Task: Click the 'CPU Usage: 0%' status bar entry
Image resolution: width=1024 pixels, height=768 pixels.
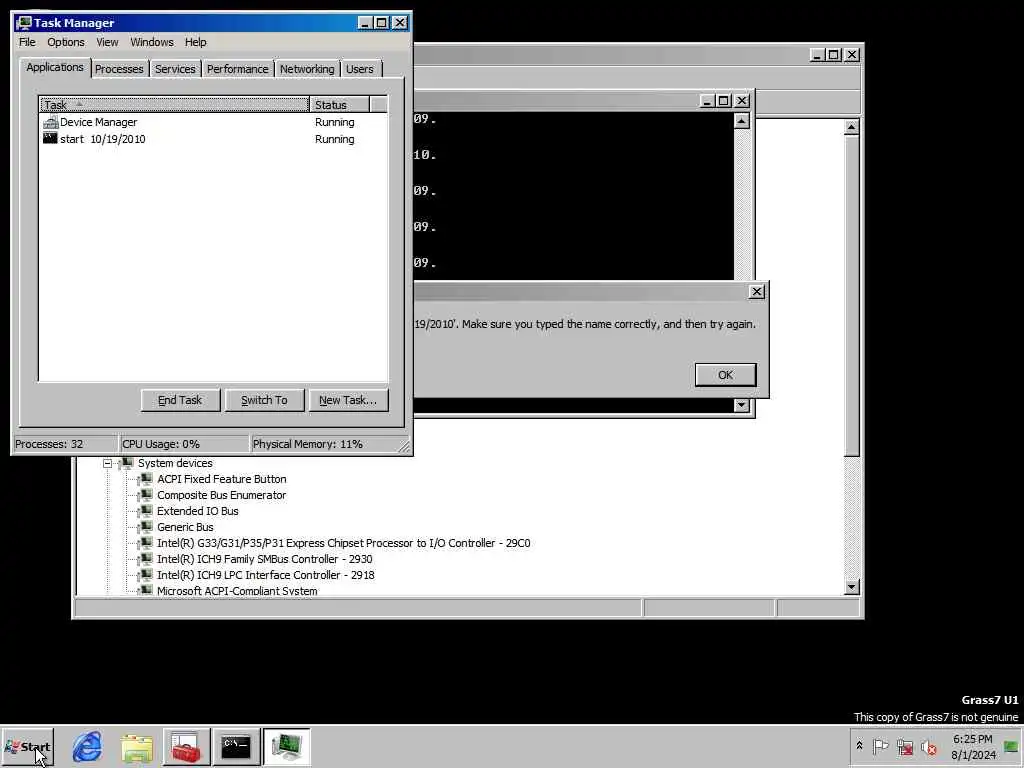Action: tap(184, 444)
